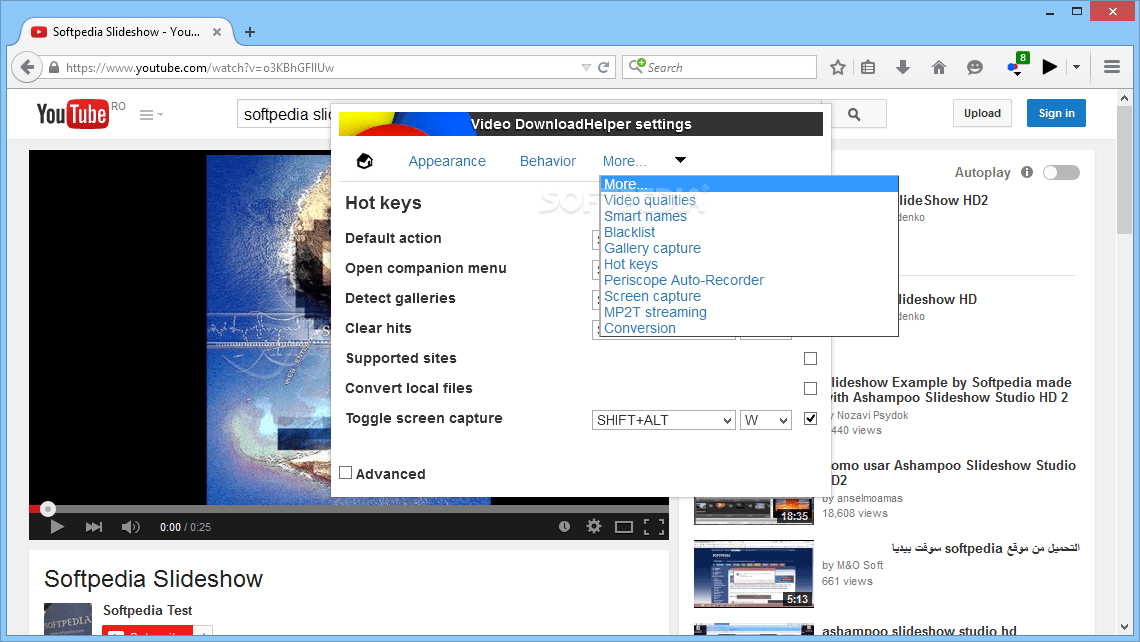Open the Firefox hamburger menu

tap(1111, 66)
